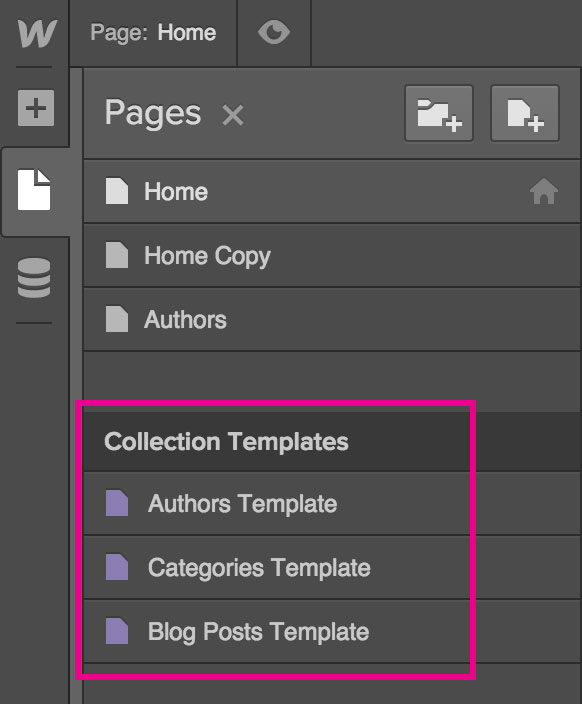The height and width of the screenshot is (704, 582).
Task: Click the home icon beside Home page
Action: 544,191
